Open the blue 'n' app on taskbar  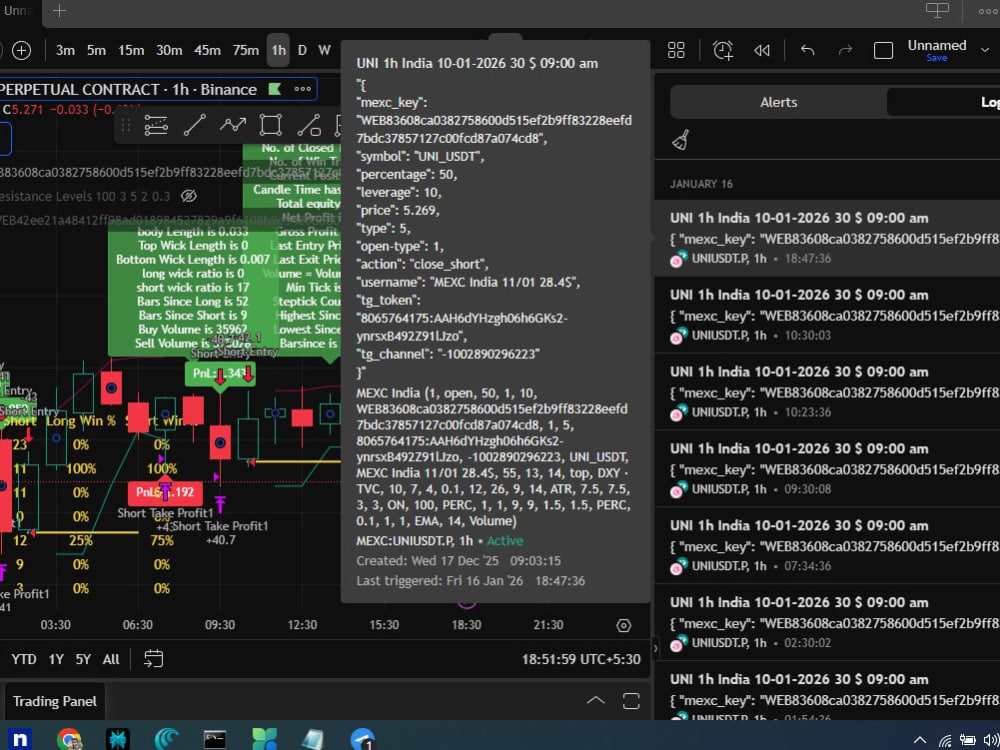coord(19,739)
